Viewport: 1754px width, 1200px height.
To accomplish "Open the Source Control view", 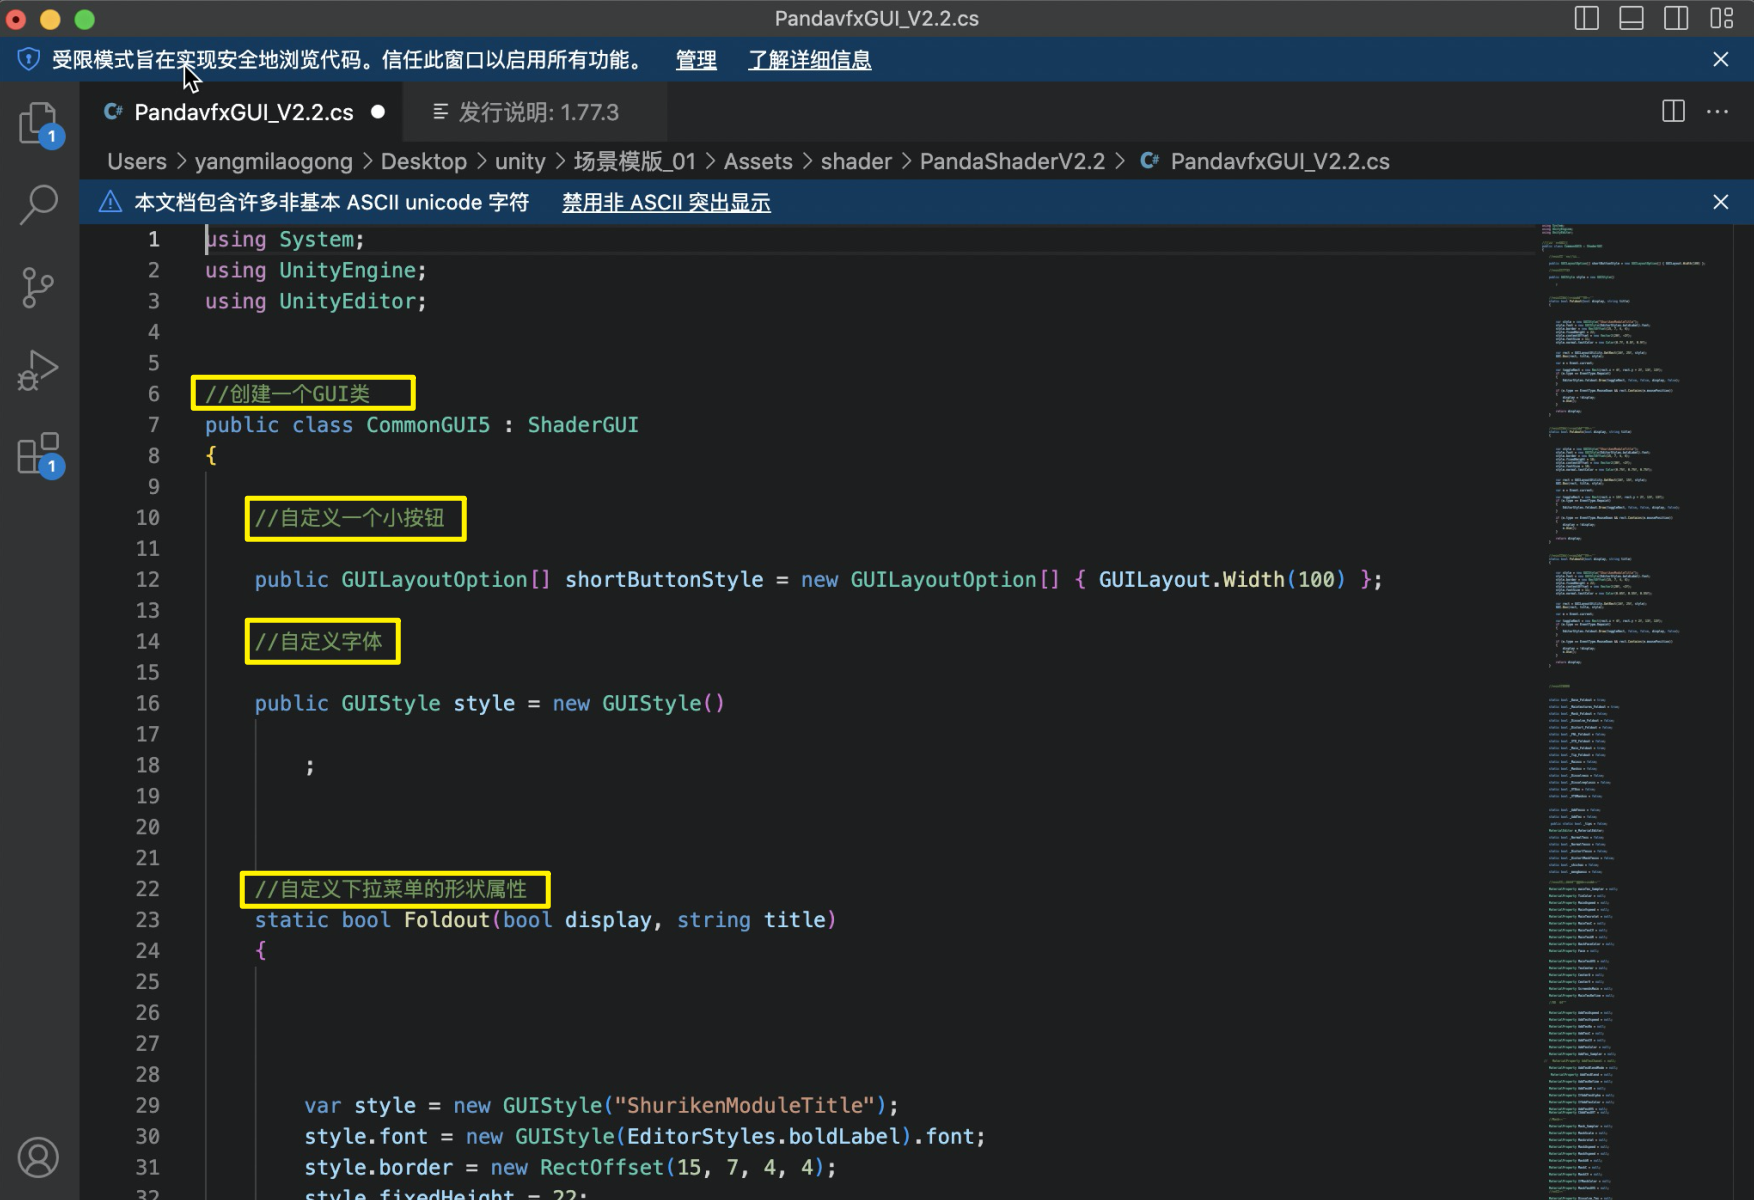I will [x=39, y=288].
